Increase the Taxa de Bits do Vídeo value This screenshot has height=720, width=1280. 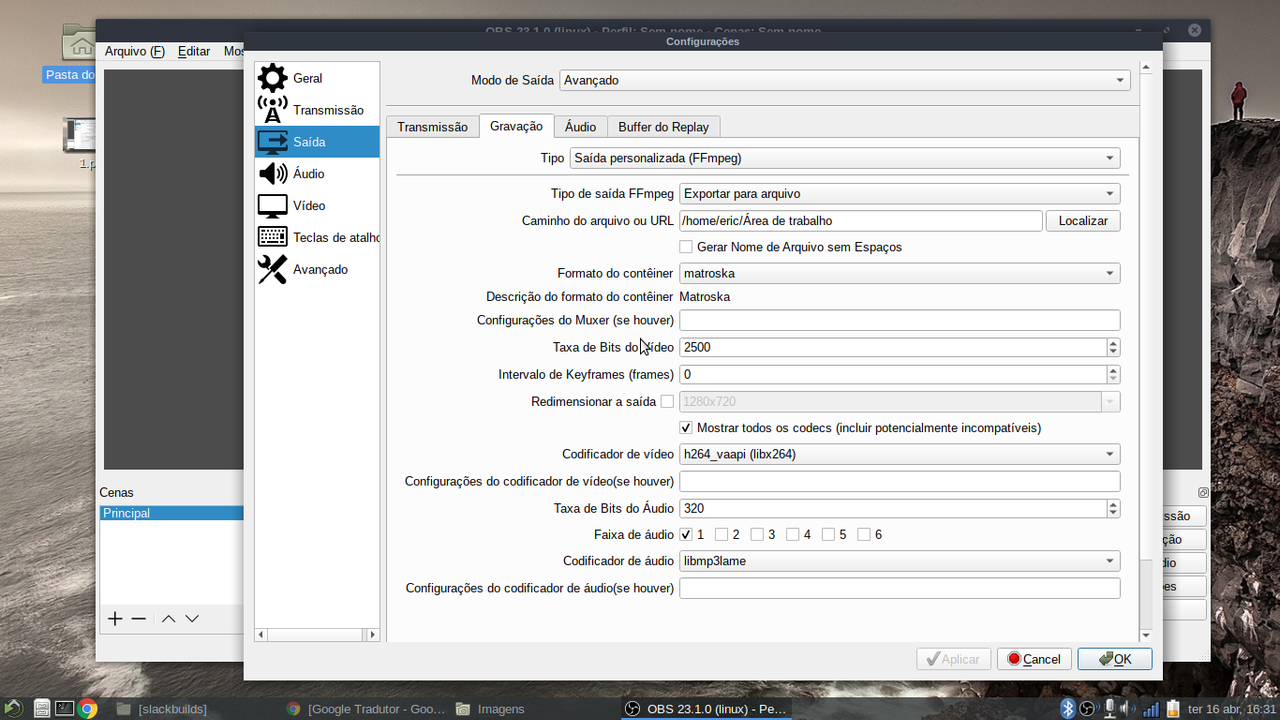pyautogui.click(x=1113, y=343)
